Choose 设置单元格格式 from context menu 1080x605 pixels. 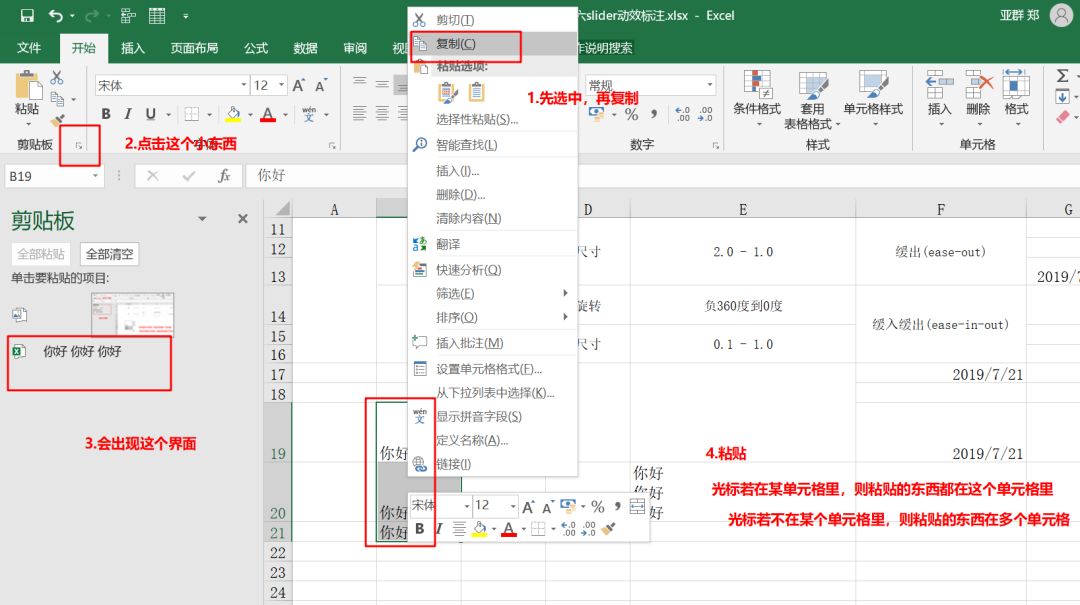492,369
